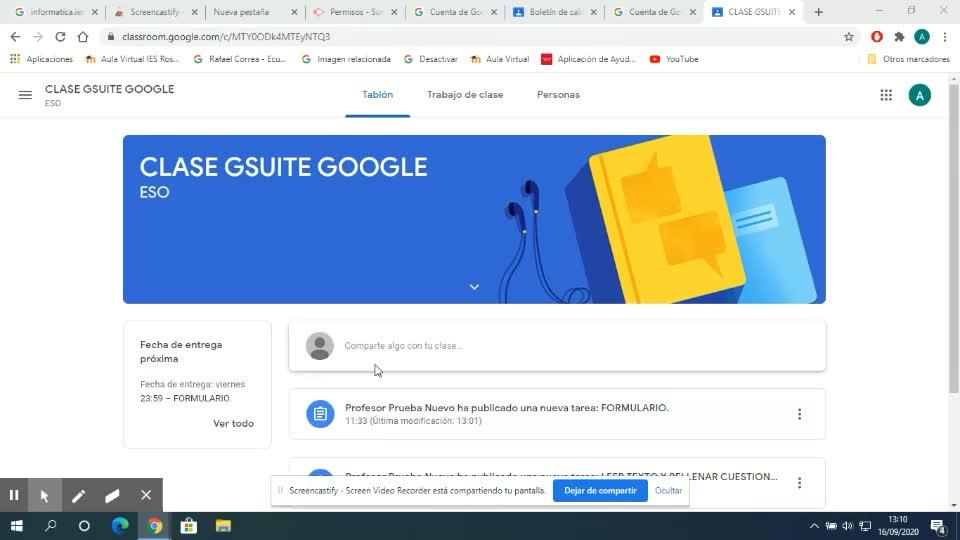The width and height of the screenshot is (960, 540).
Task: Pause the Screencastify recording
Action: pos(14,495)
